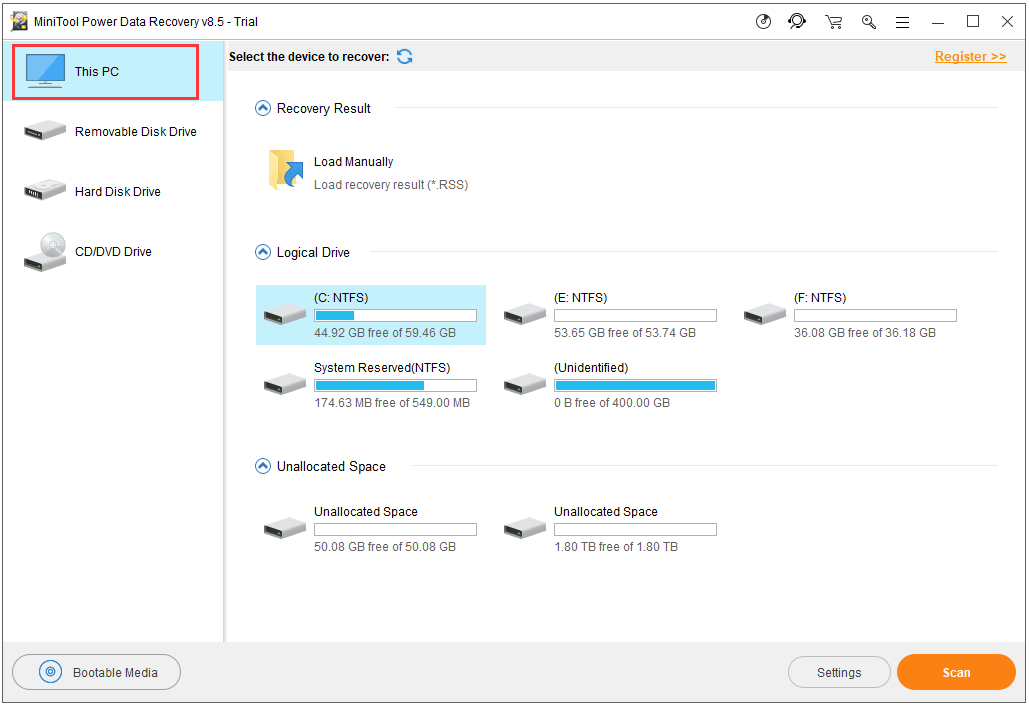
Task: Click the MiniTool app logo in title bar
Action: (x=20, y=22)
